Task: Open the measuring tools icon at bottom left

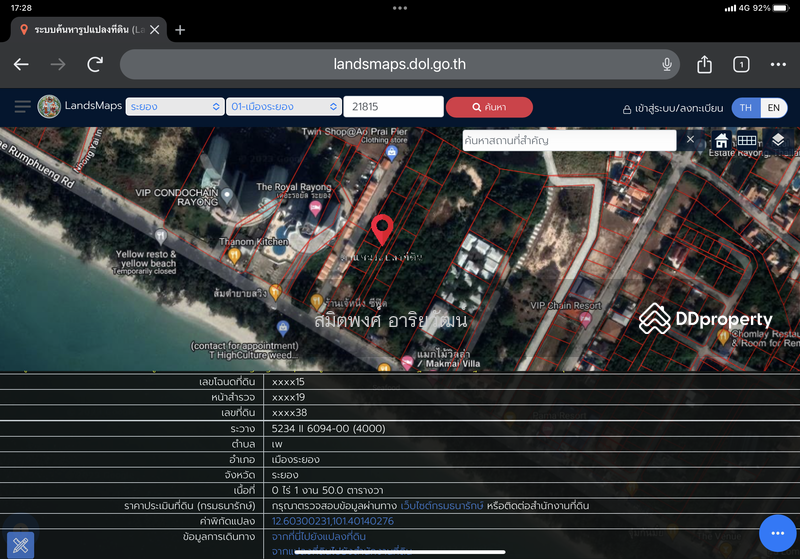Action: coord(21,545)
